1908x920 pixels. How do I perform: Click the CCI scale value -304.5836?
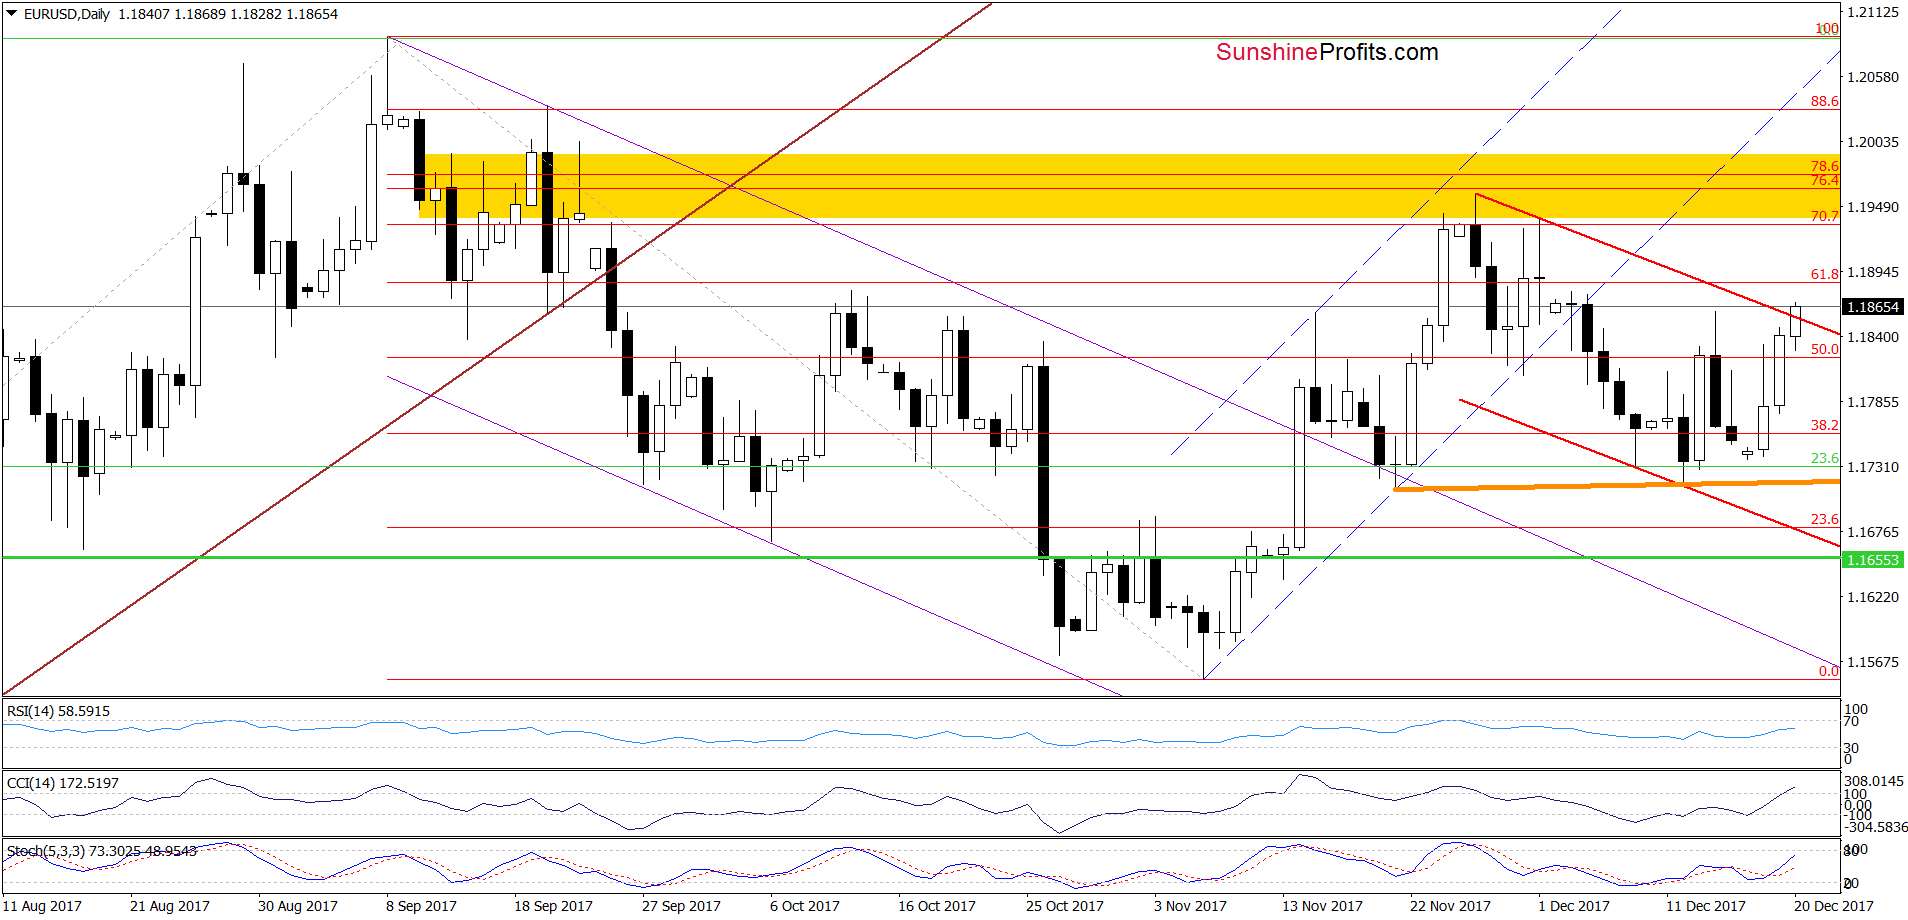(x=1874, y=827)
